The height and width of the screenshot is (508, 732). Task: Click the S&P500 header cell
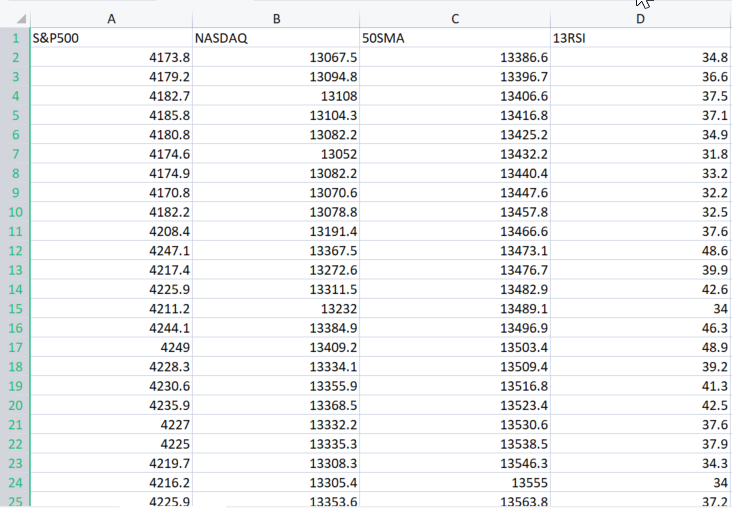coord(111,38)
